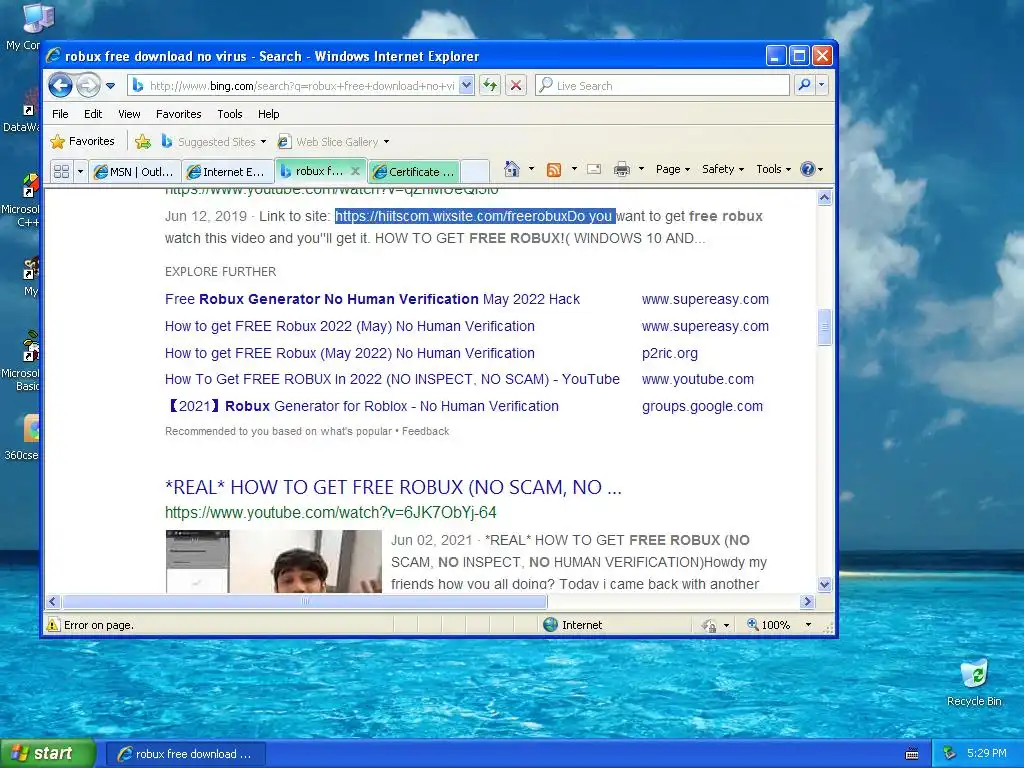Image resolution: width=1024 pixels, height=768 pixels.
Task: Click the Read Mail icon
Action: [x=594, y=169]
